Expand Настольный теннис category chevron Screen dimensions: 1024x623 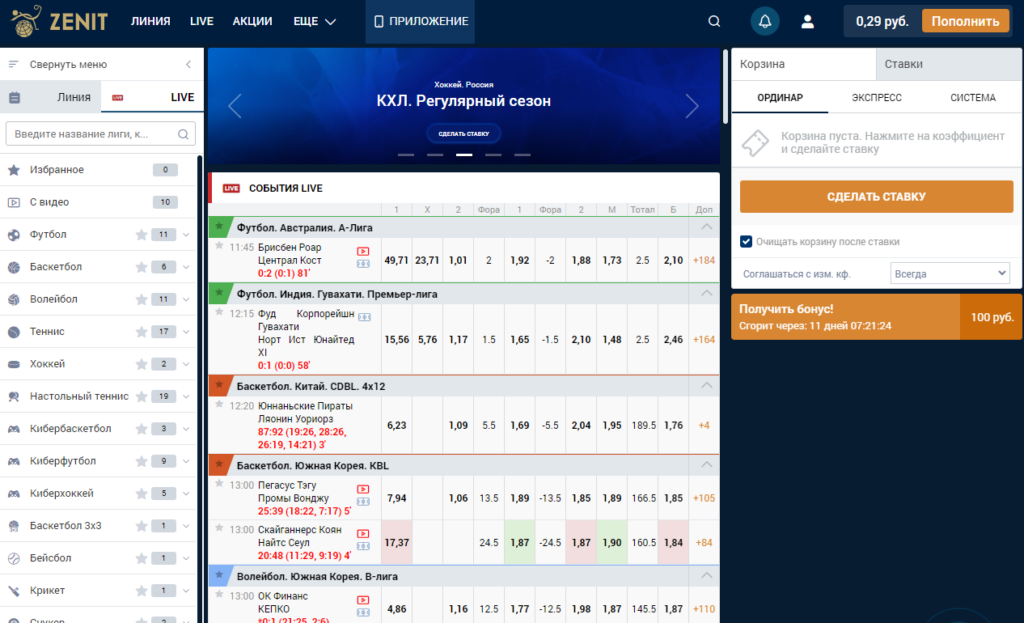click(x=186, y=396)
